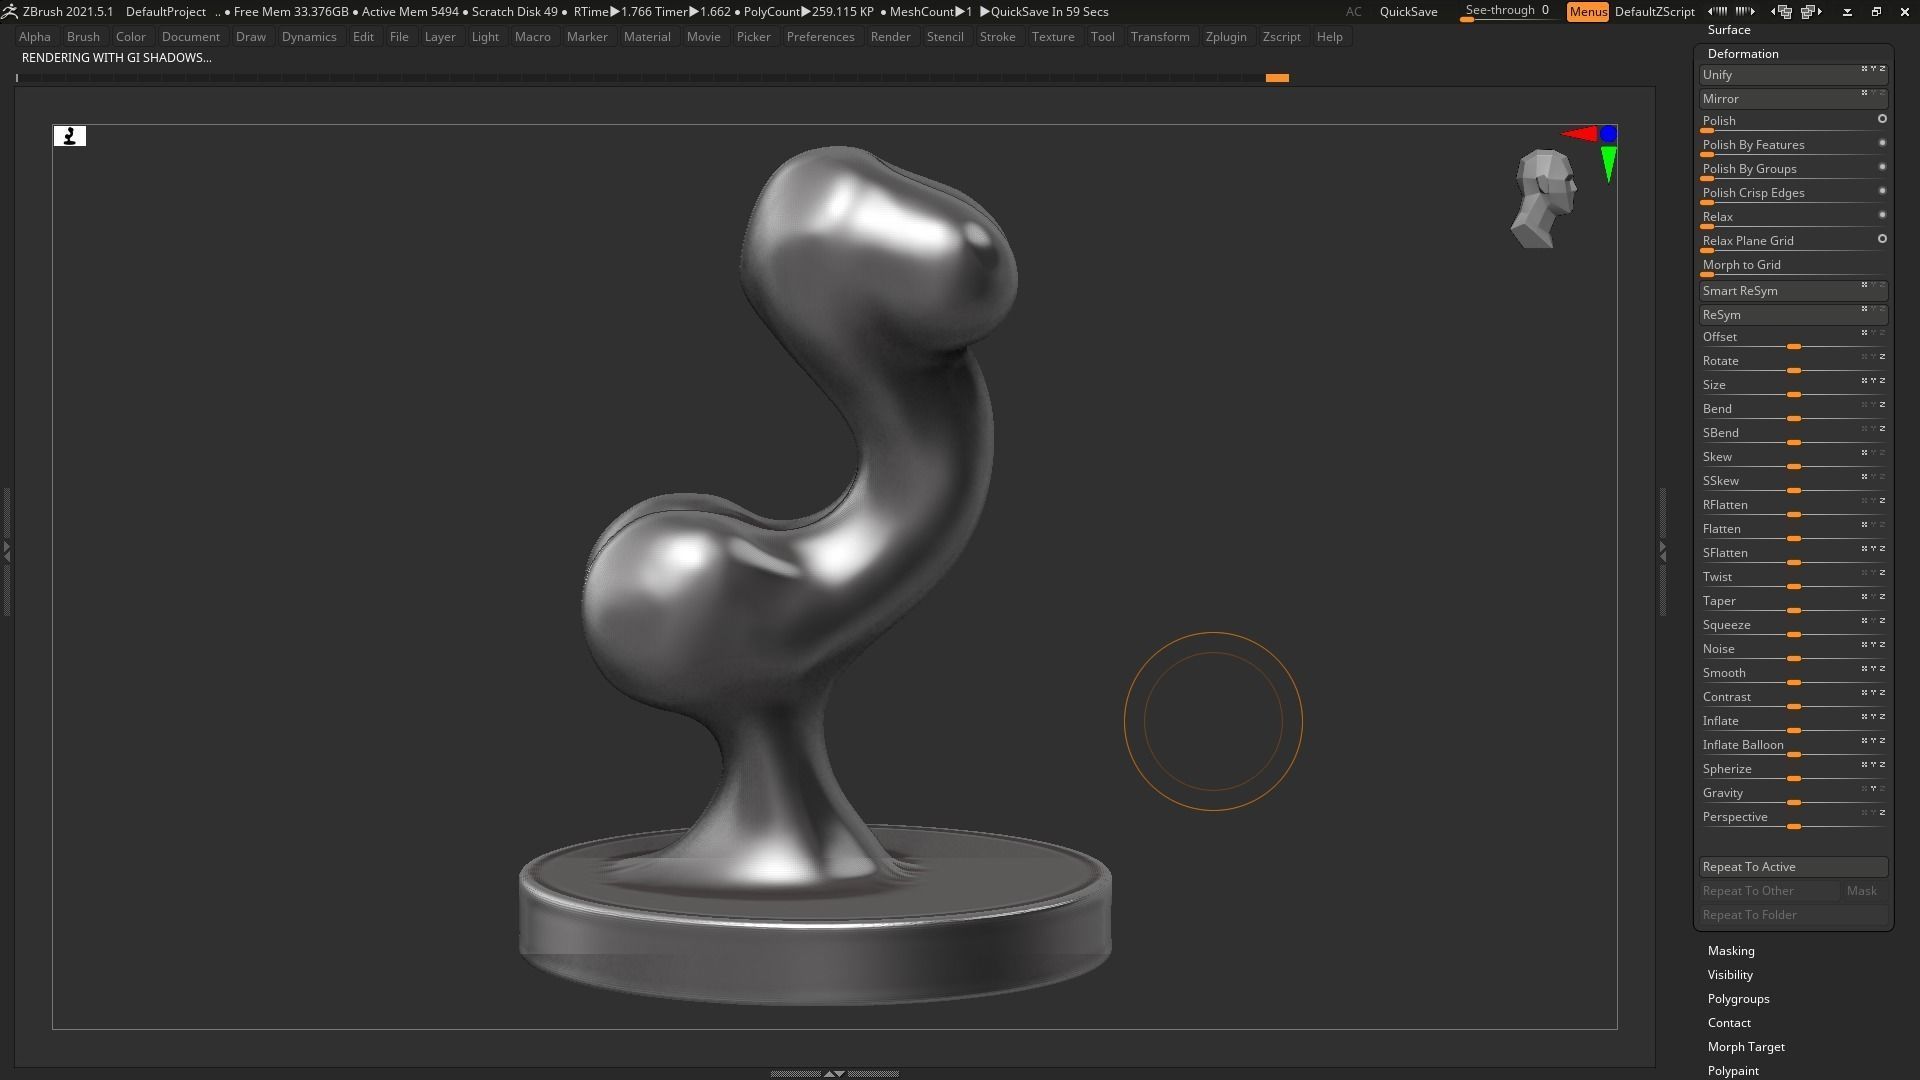Click the DefaultZScript button
The height and width of the screenshot is (1080, 1920).
pyautogui.click(x=1654, y=12)
